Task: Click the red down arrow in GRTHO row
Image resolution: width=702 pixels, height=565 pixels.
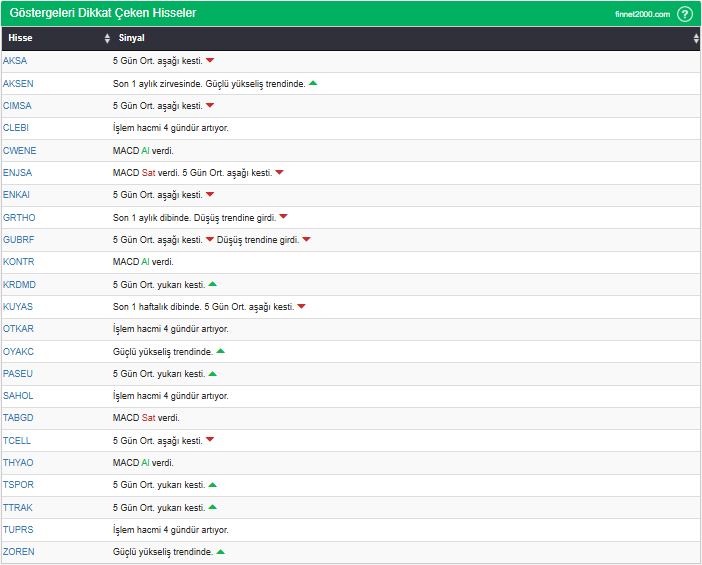Action: coord(283,216)
